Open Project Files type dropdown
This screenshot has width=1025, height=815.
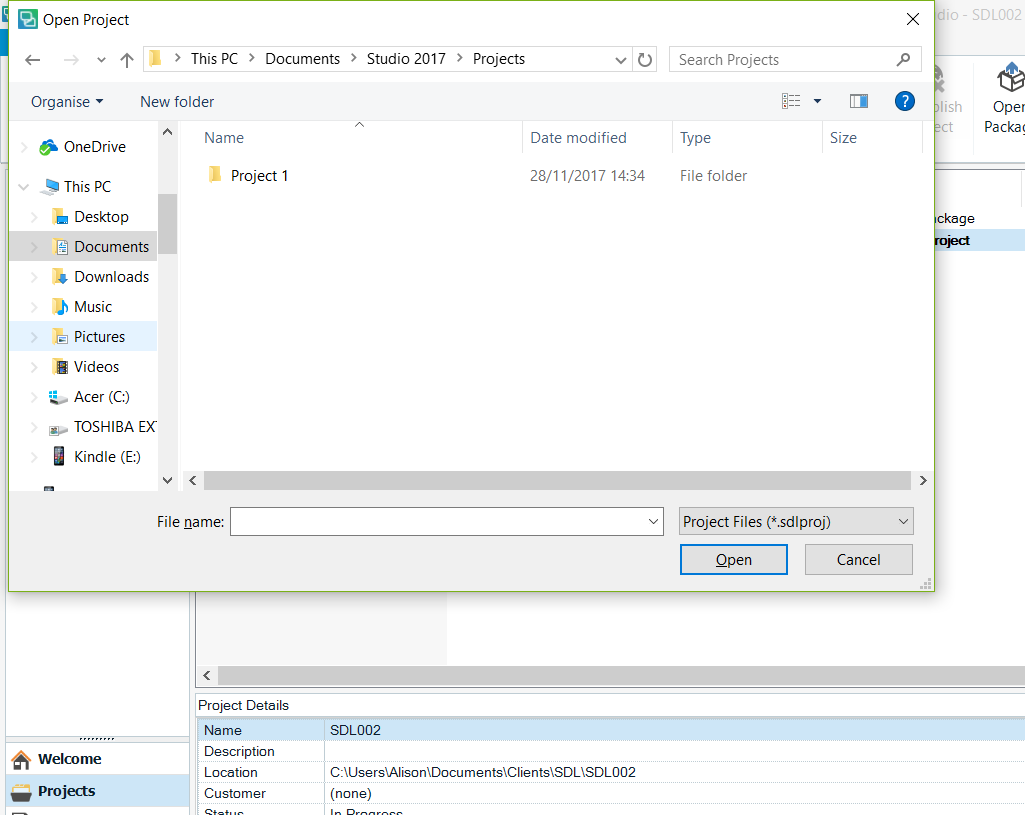click(x=795, y=522)
